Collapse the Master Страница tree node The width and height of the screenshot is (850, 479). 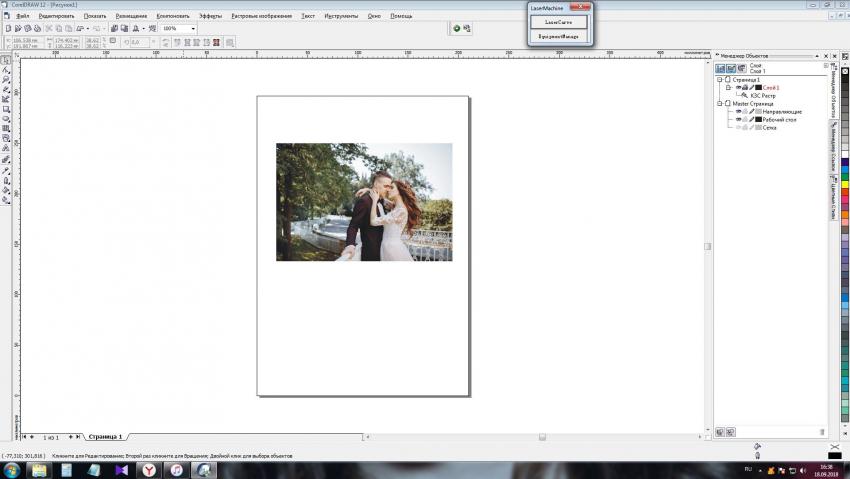coord(719,103)
